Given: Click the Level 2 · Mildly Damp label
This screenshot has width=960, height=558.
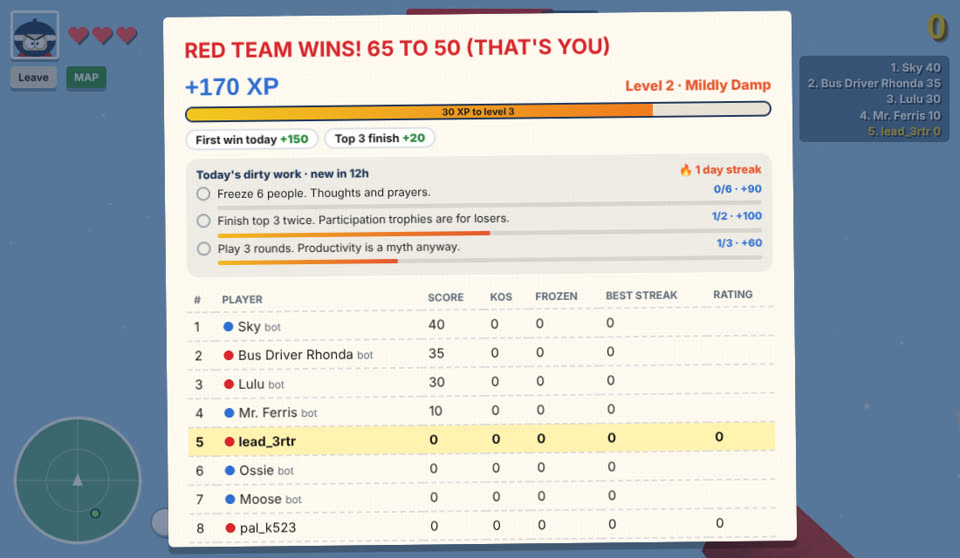Looking at the screenshot, I should pos(697,85).
